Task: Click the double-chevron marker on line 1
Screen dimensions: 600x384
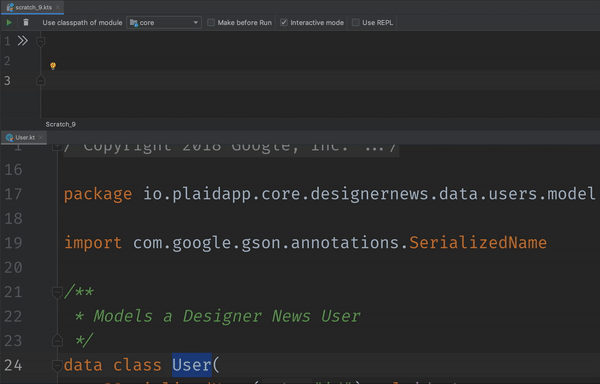Action: (x=23, y=41)
